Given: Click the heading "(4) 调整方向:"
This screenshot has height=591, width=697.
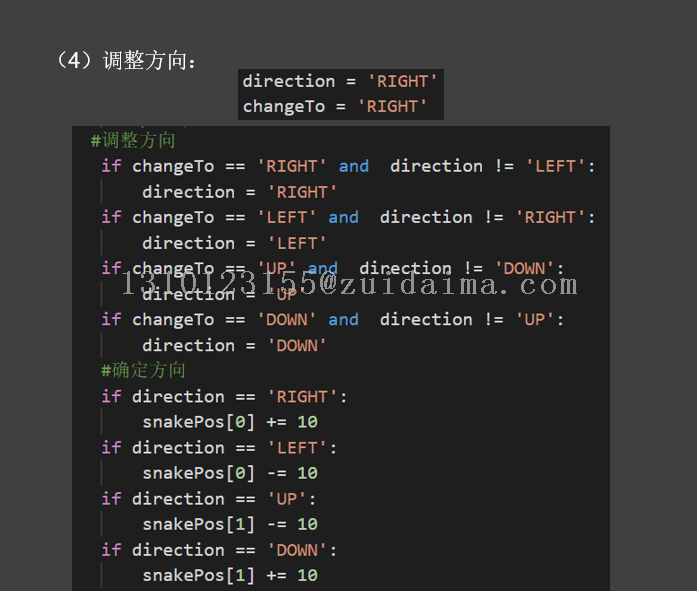Looking at the screenshot, I should [x=128, y=61].
